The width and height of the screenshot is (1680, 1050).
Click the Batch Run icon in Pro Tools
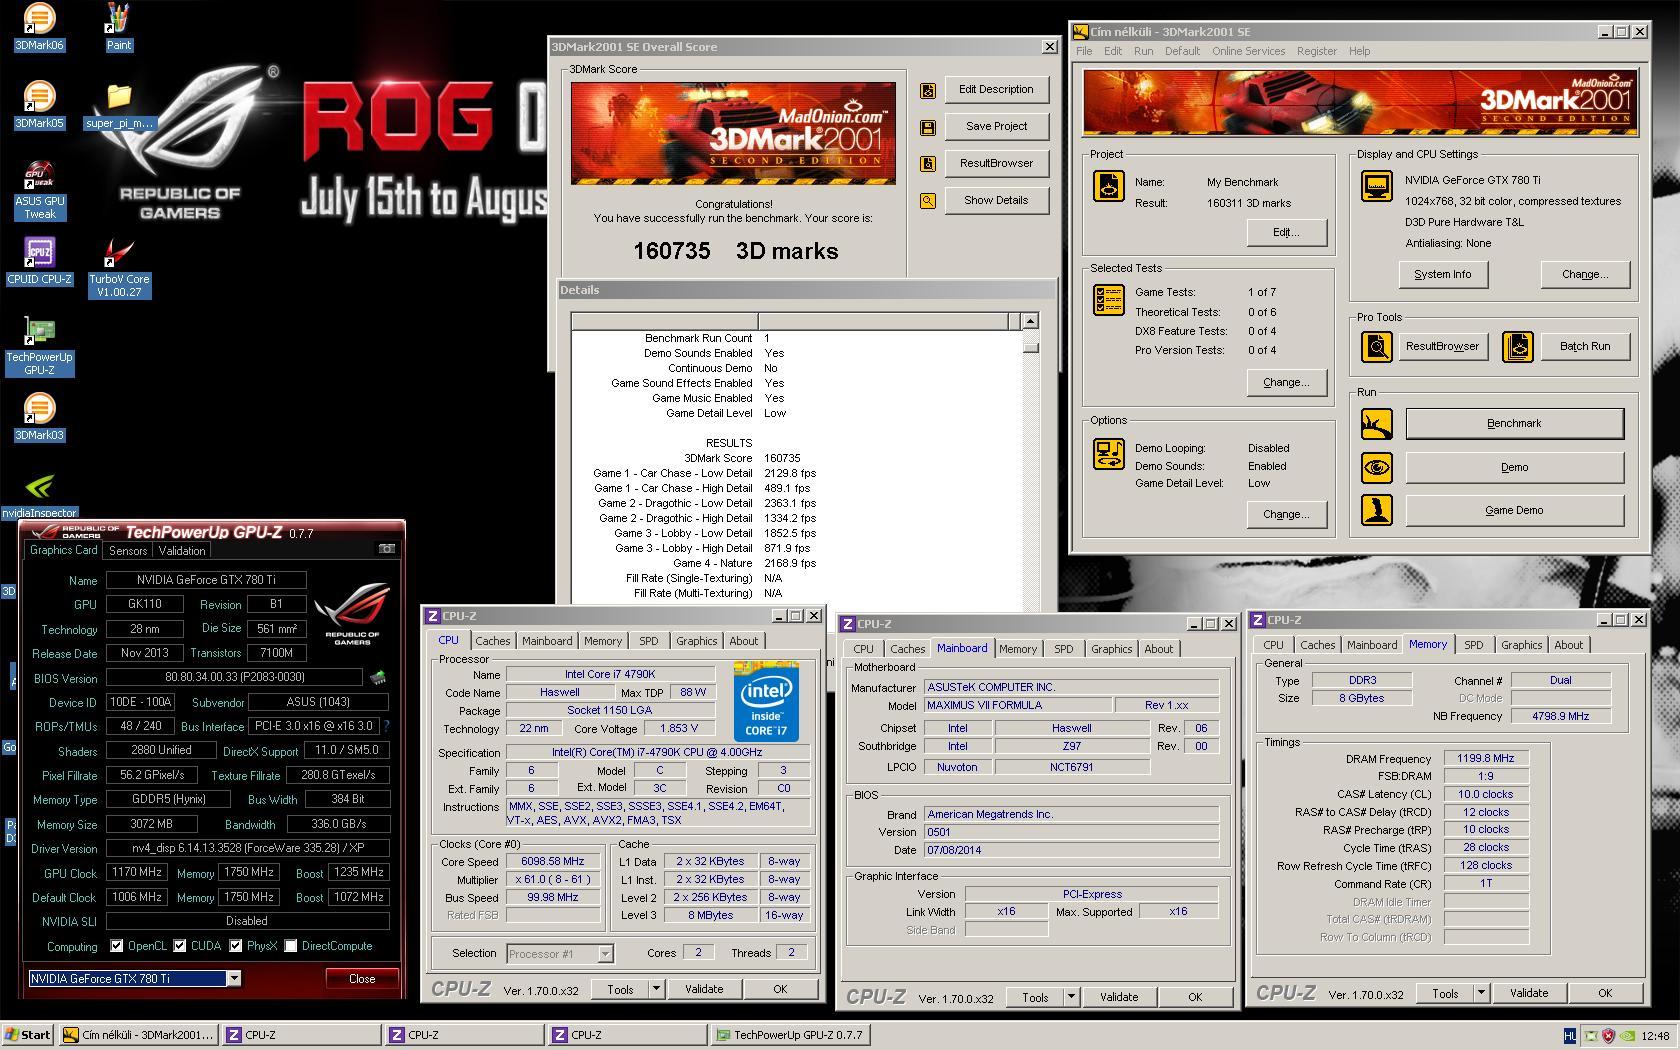1517,347
